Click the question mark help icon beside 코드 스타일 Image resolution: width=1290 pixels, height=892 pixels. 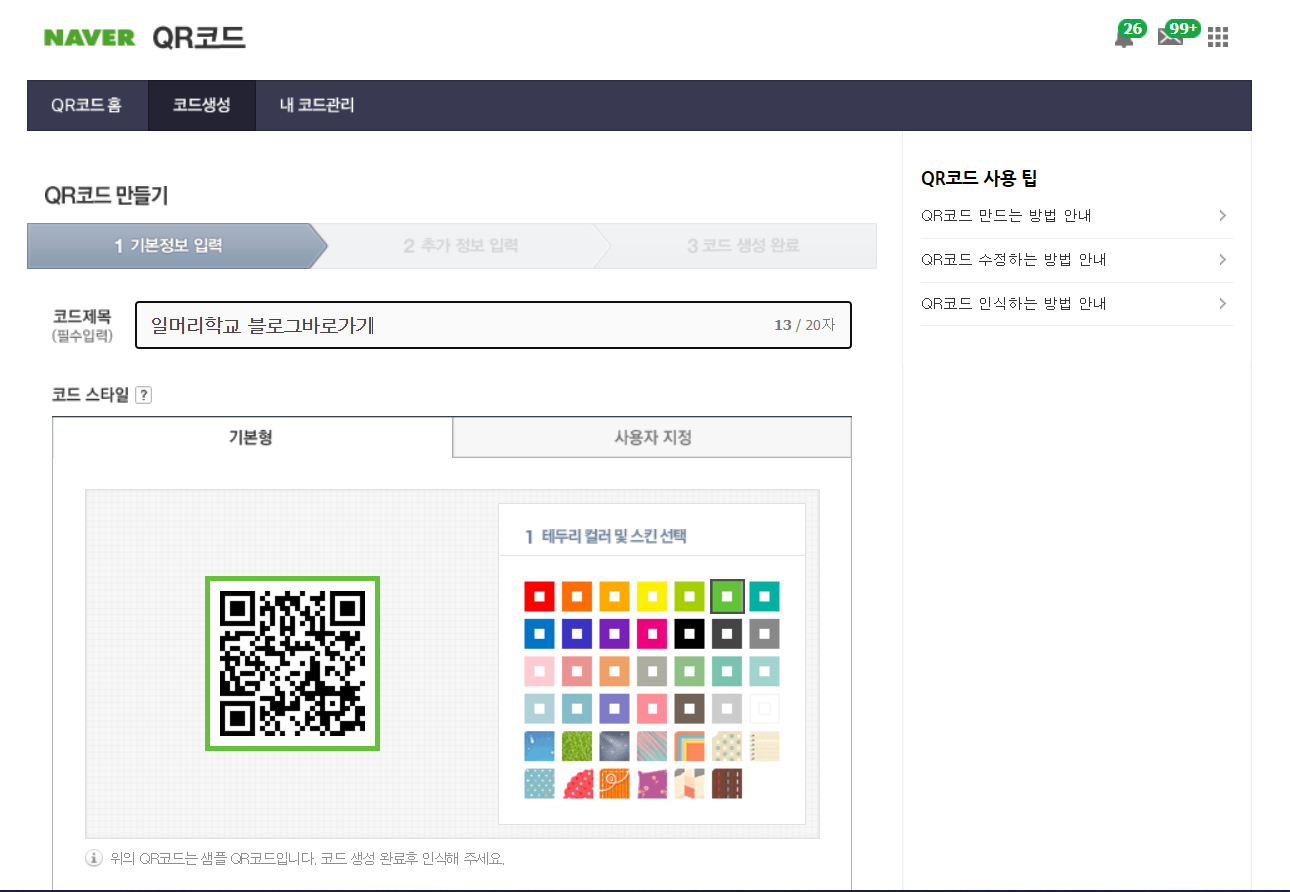click(143, 395)
